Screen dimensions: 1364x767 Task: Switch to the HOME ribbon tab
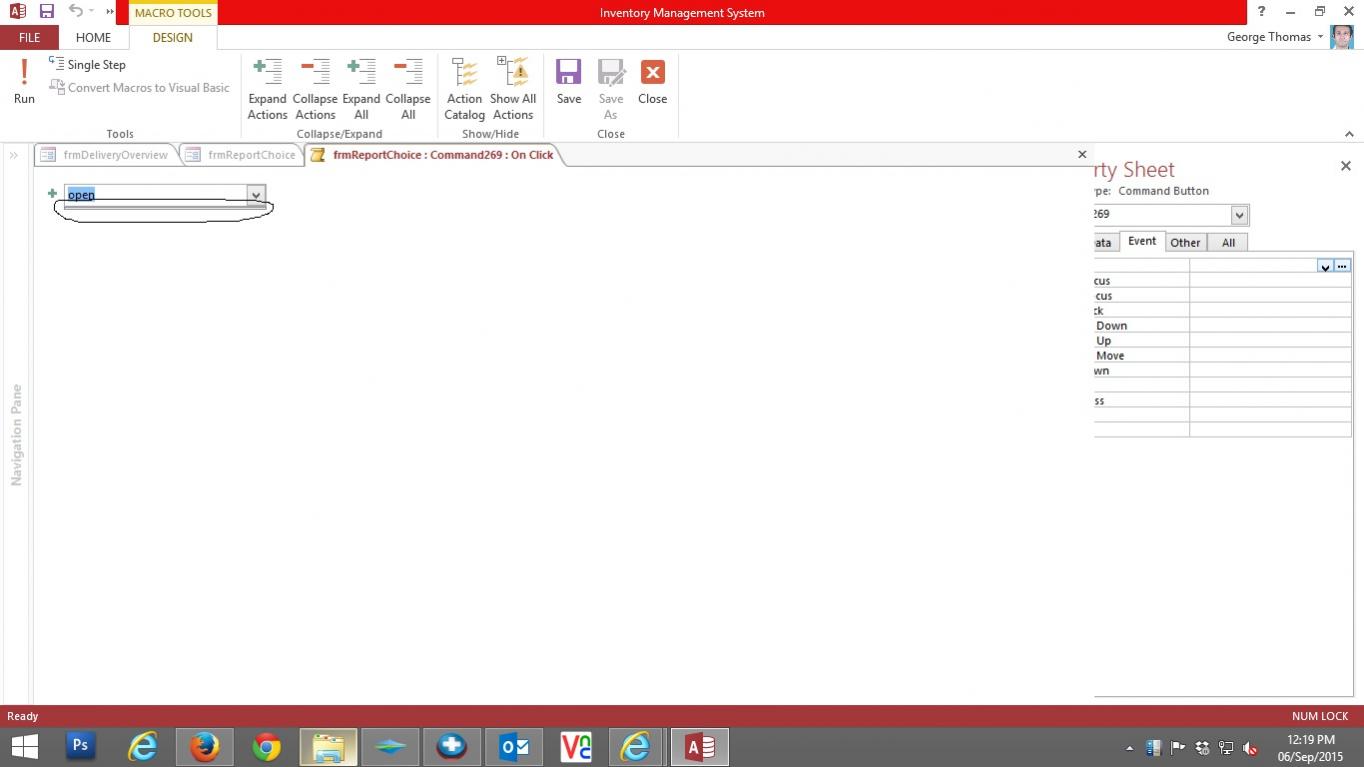point(93,37)
